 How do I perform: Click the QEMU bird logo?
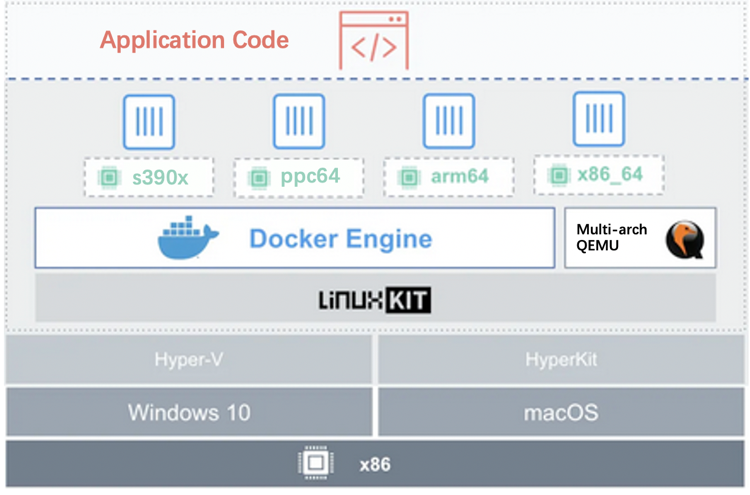coord(685,239)
